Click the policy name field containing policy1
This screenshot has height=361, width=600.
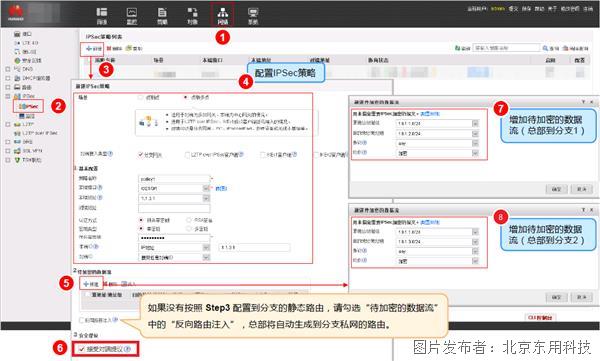pos(174,179)
